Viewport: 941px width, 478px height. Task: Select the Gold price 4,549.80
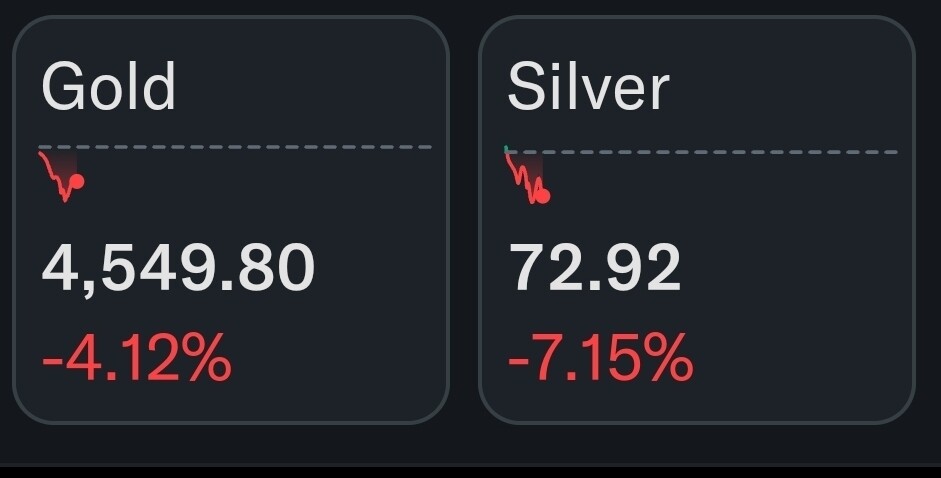[178, 268]
